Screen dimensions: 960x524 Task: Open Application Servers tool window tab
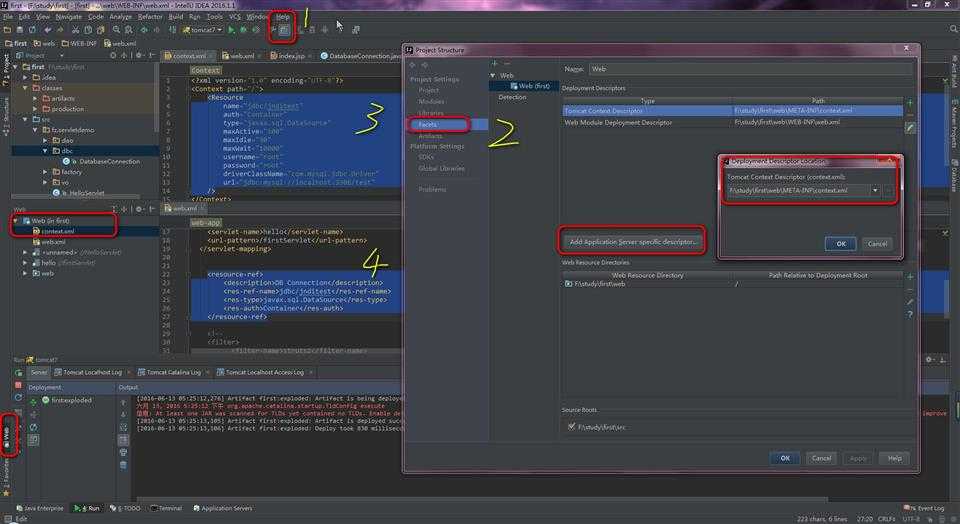point(222,508)
